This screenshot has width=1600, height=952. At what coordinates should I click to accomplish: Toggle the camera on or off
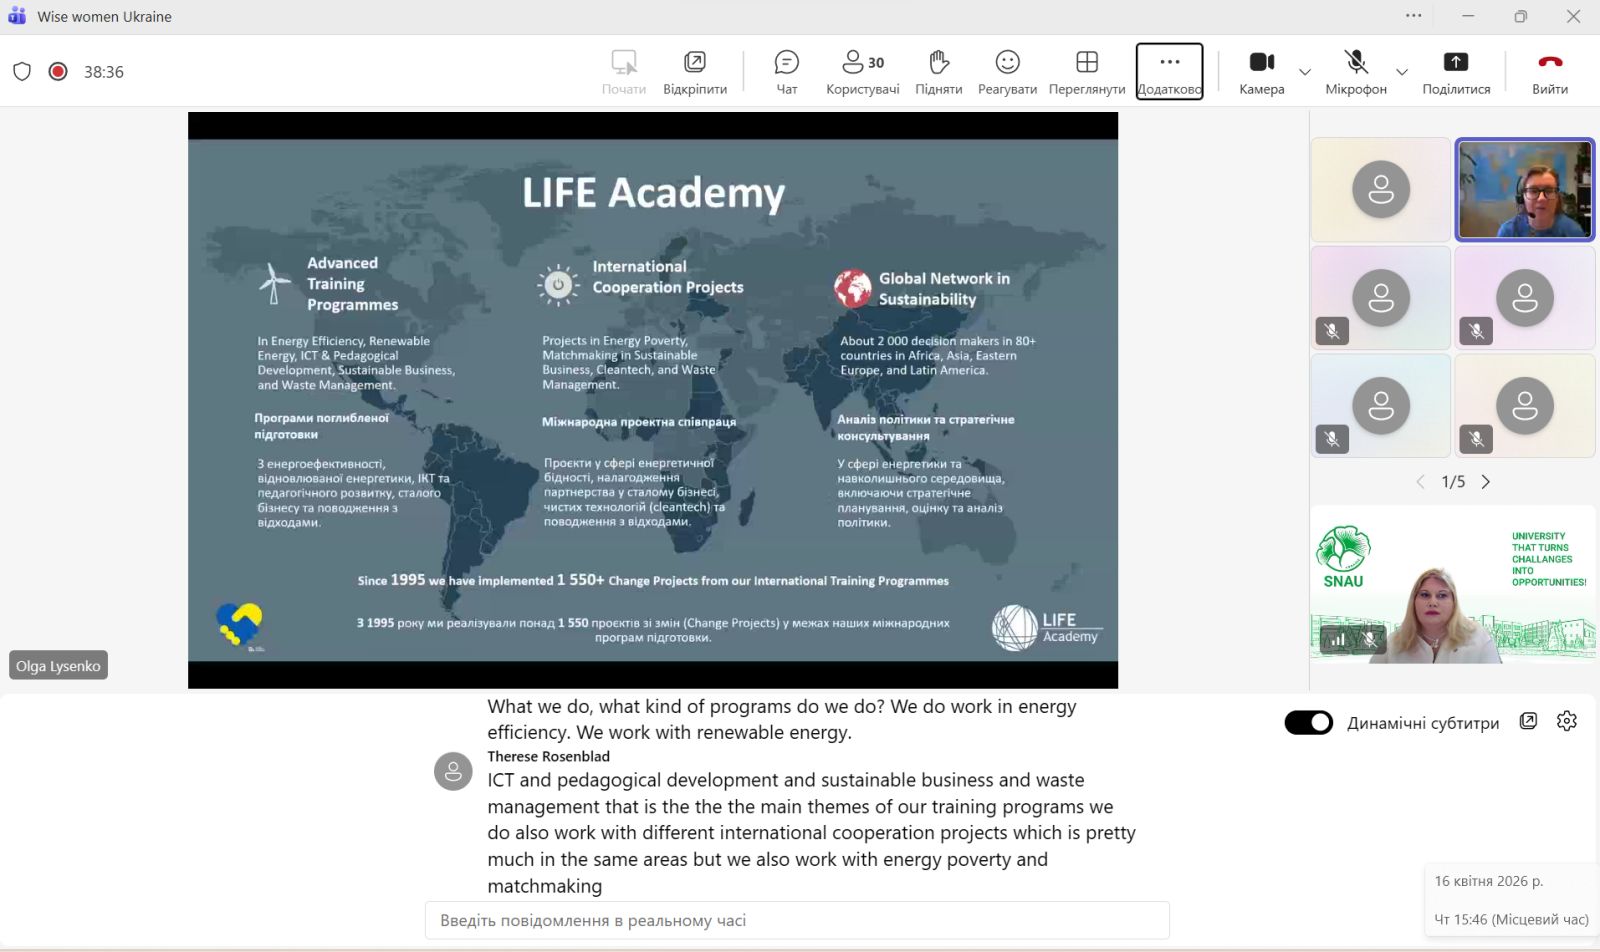click(x=1261, y=71)
